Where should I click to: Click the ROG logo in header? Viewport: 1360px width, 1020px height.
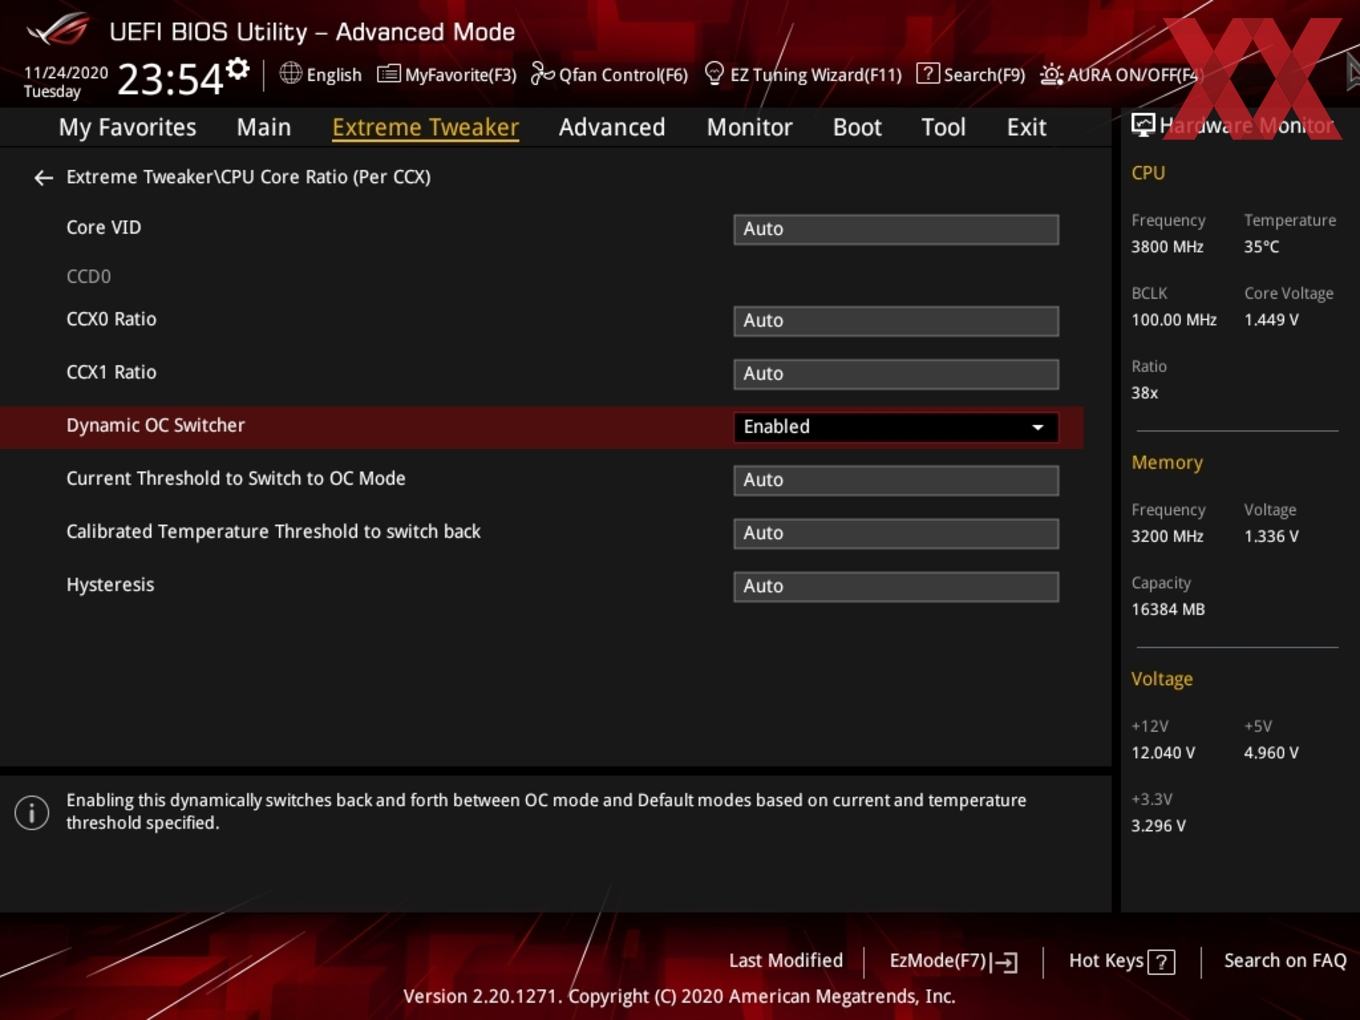(58, 30)
